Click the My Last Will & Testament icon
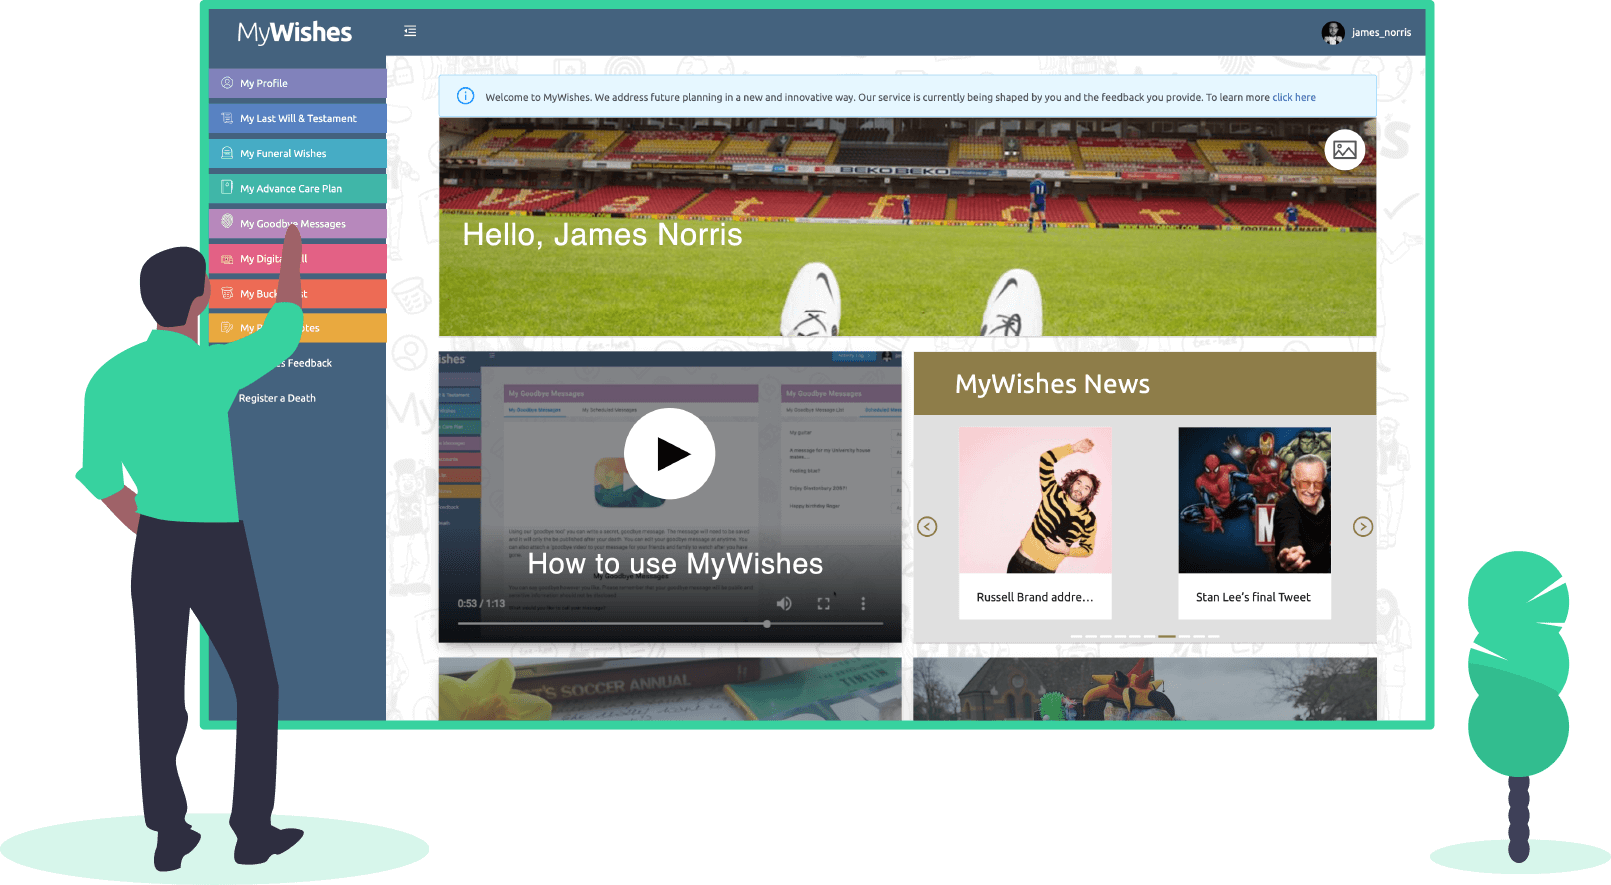This screenshot has height=885, width=1611. (x=227, y=118)
